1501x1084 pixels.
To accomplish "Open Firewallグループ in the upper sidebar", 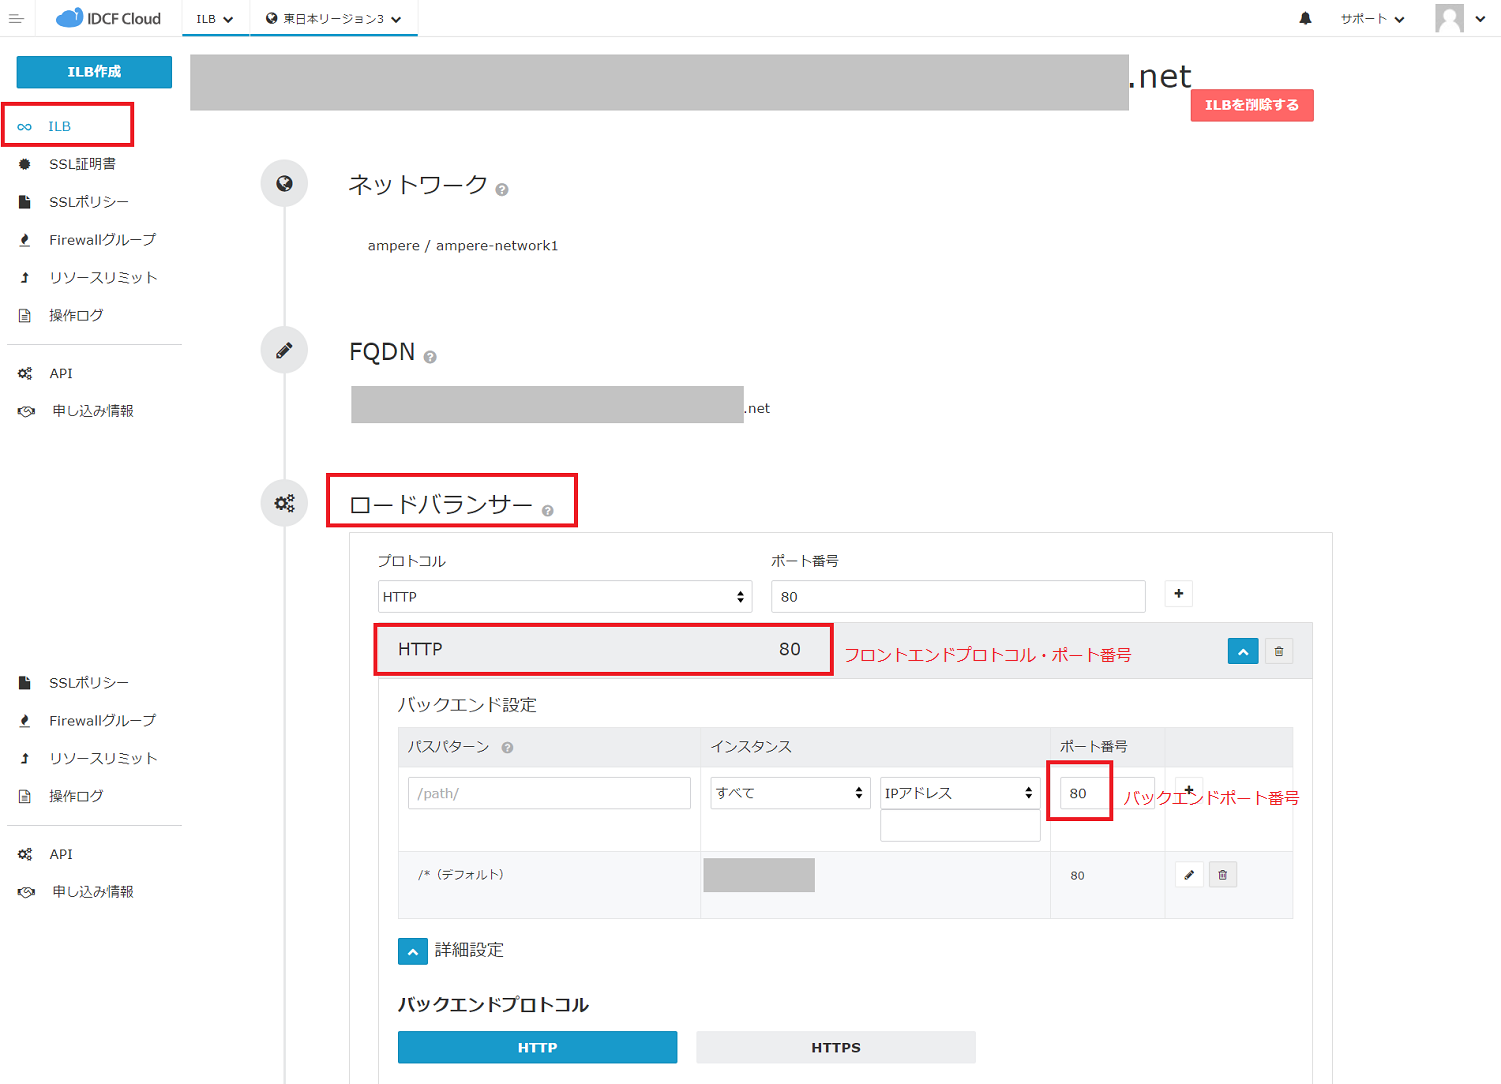I will click(102, 240).
